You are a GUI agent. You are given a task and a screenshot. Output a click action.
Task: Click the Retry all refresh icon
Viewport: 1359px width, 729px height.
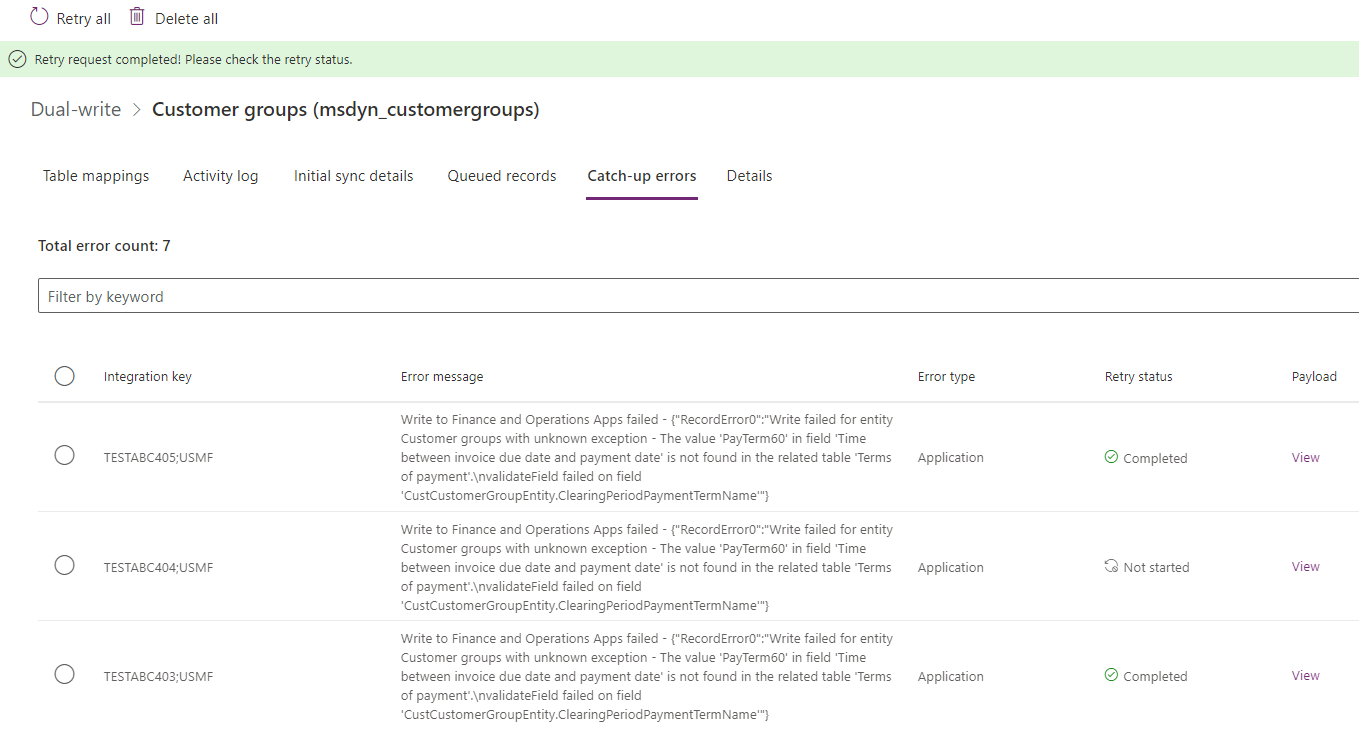[x=37, y=17]
